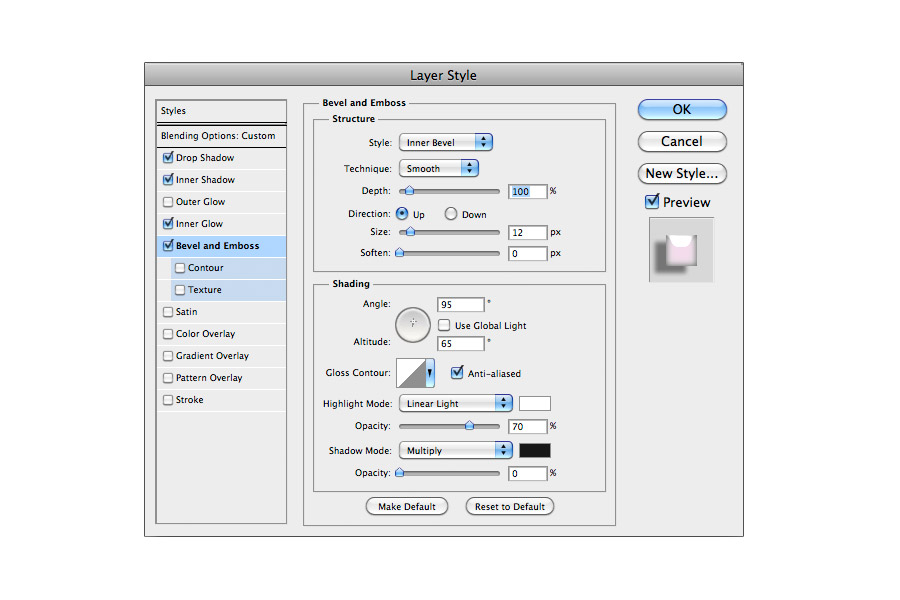Select the Drop Shadow row label
The width and height of the screenshot is (900, 600).
pyautogui.click(x=205, y=157)
